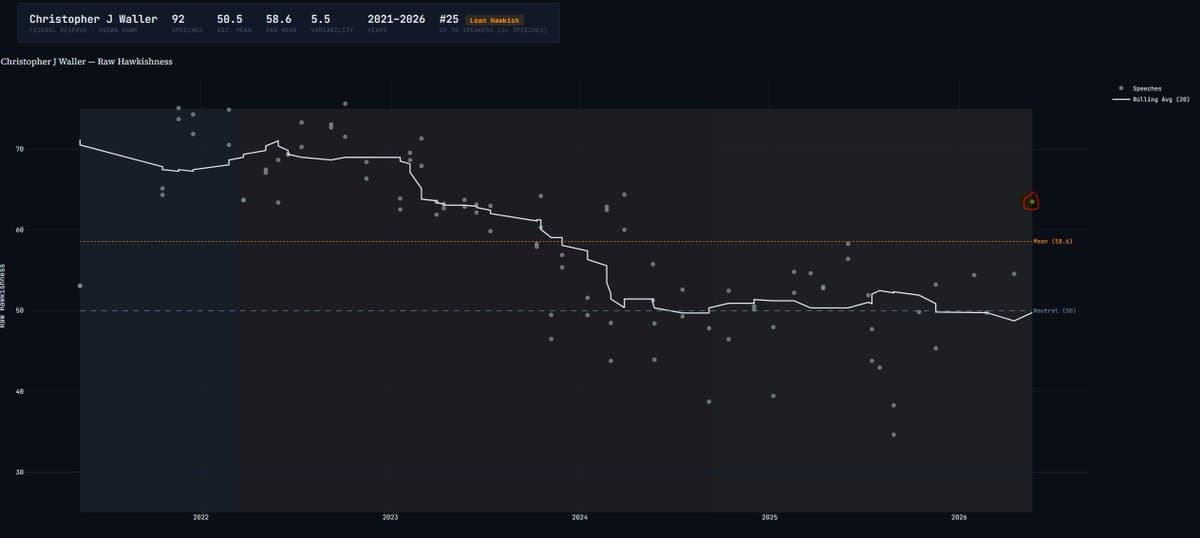Click the 2026 x-axis label

(959, 517)
